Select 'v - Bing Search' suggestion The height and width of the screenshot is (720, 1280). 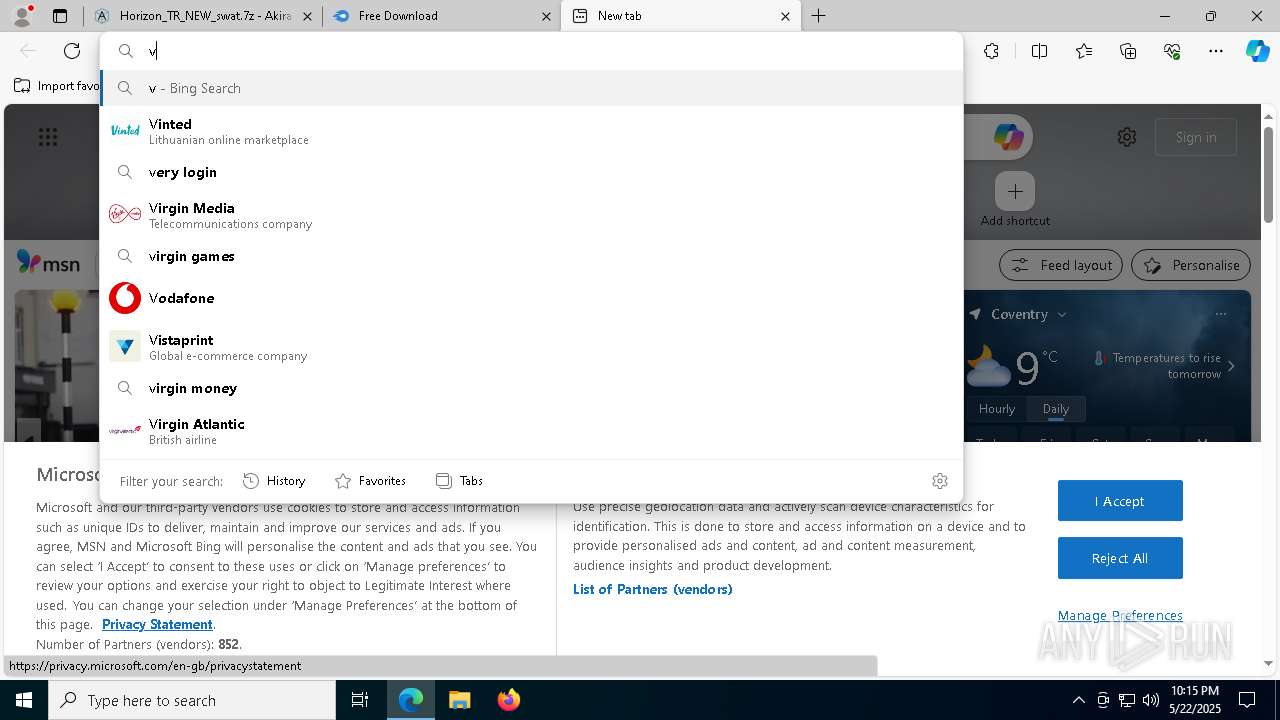(531, 88)
